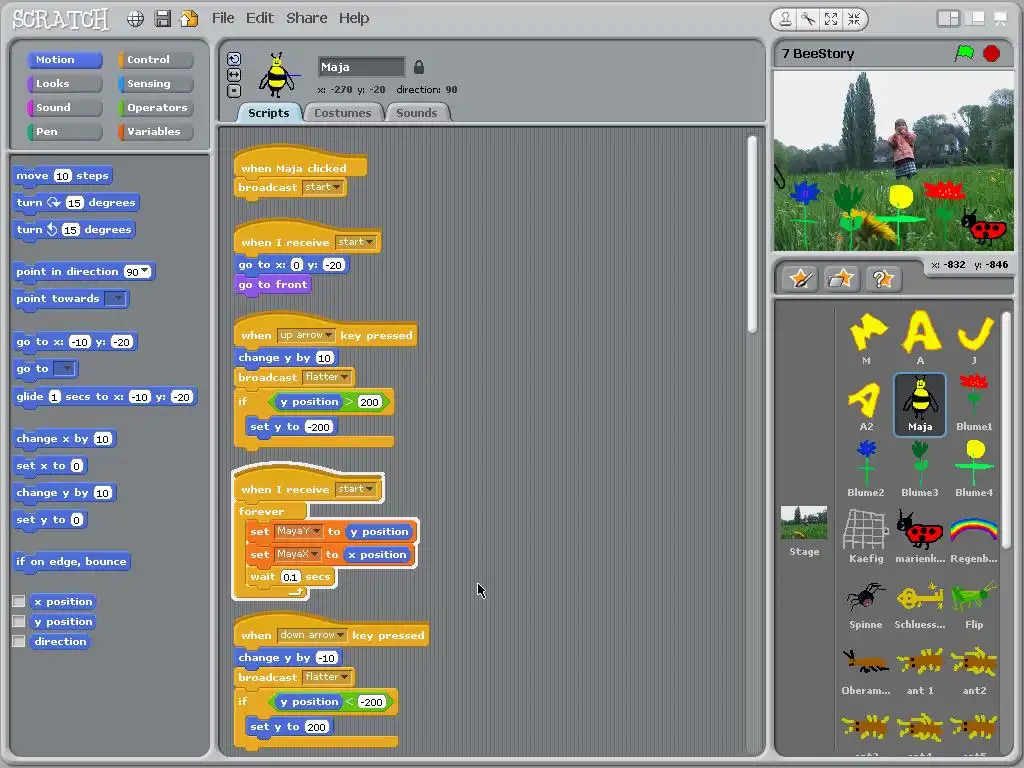Open the Share menu
This screenshot has height=768, width=1024.
click(306, 18)
